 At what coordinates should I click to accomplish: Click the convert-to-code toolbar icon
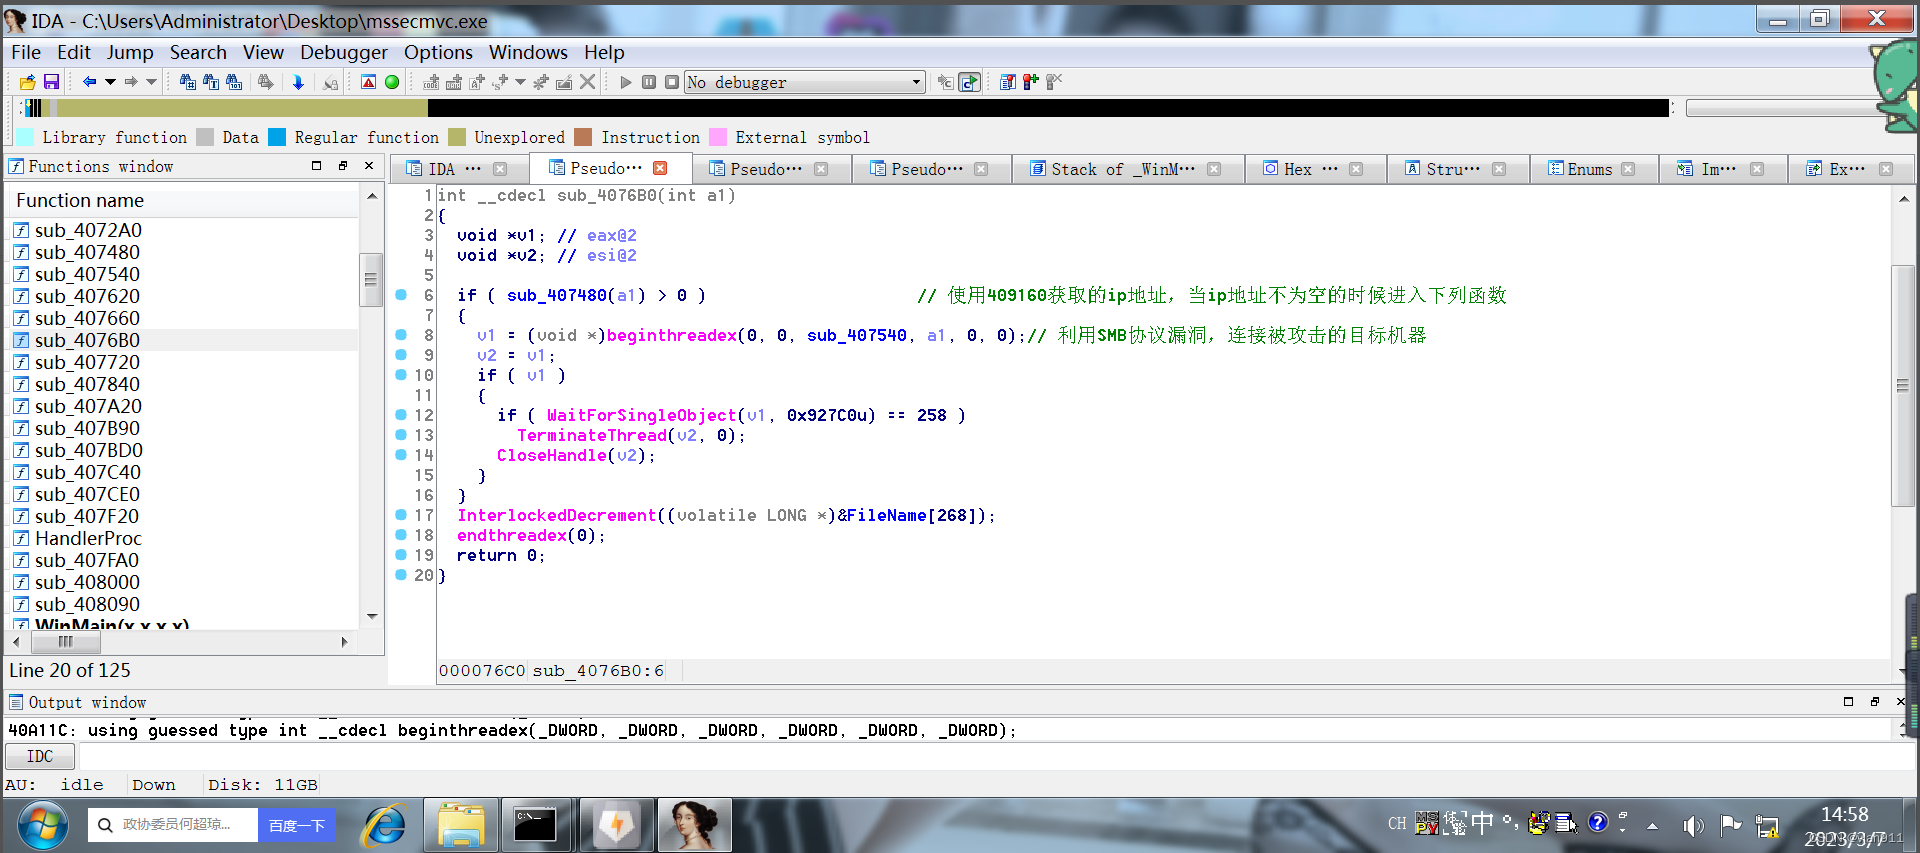point(431,82)
